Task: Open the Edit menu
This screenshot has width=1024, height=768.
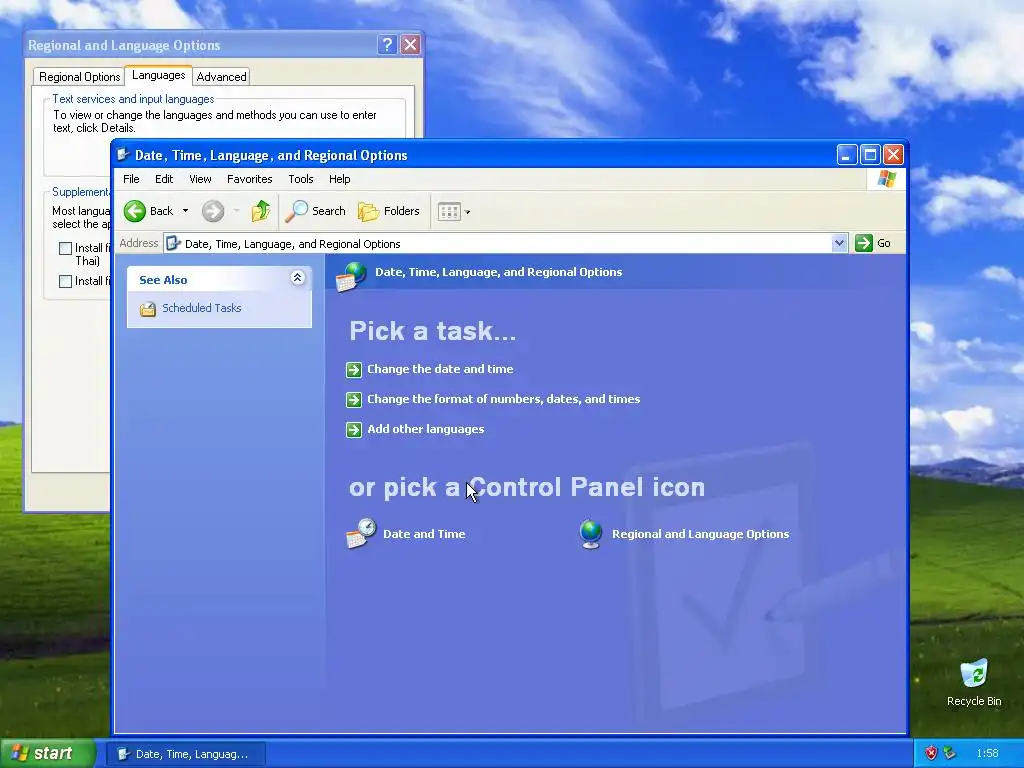Action: click(164, 179)
